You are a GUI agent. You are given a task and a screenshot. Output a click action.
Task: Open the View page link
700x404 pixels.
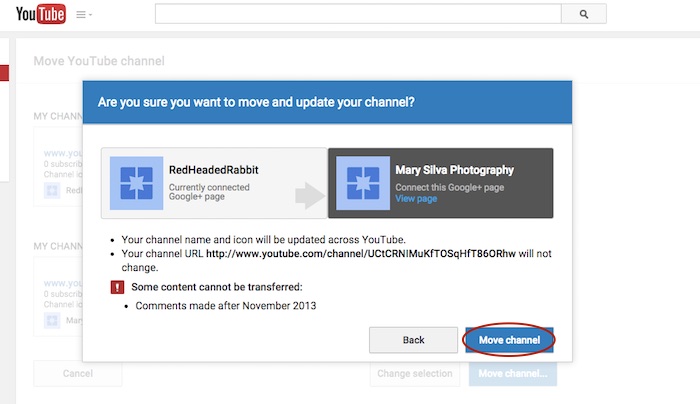(x=416, y=199)
